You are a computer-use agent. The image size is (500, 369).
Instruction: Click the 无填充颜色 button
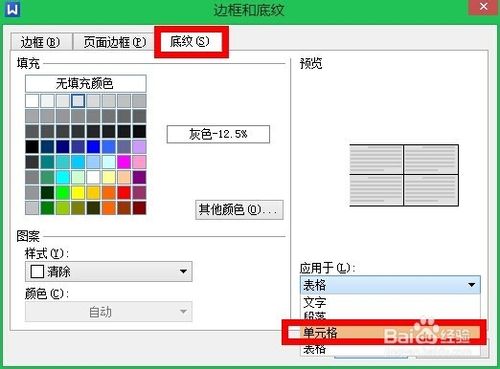[85, 83]
